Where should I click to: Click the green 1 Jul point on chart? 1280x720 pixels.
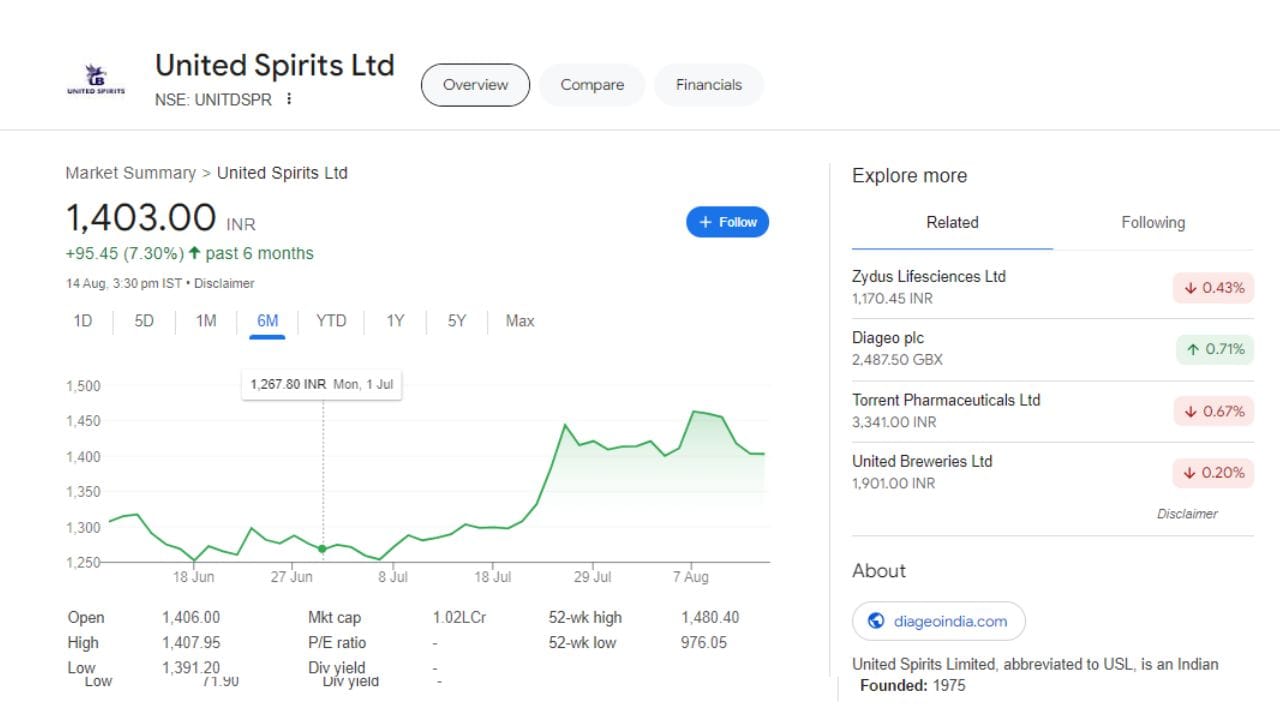322,549
